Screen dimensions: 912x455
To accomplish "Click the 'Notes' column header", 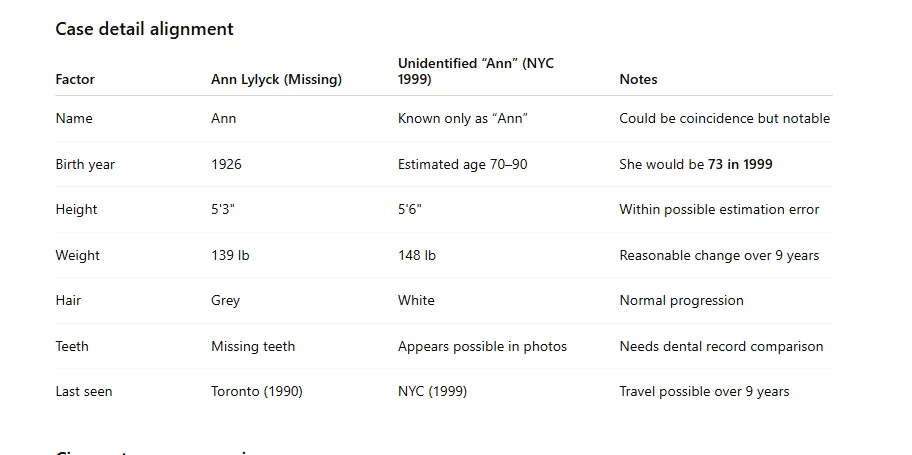I will click(638, 80).
